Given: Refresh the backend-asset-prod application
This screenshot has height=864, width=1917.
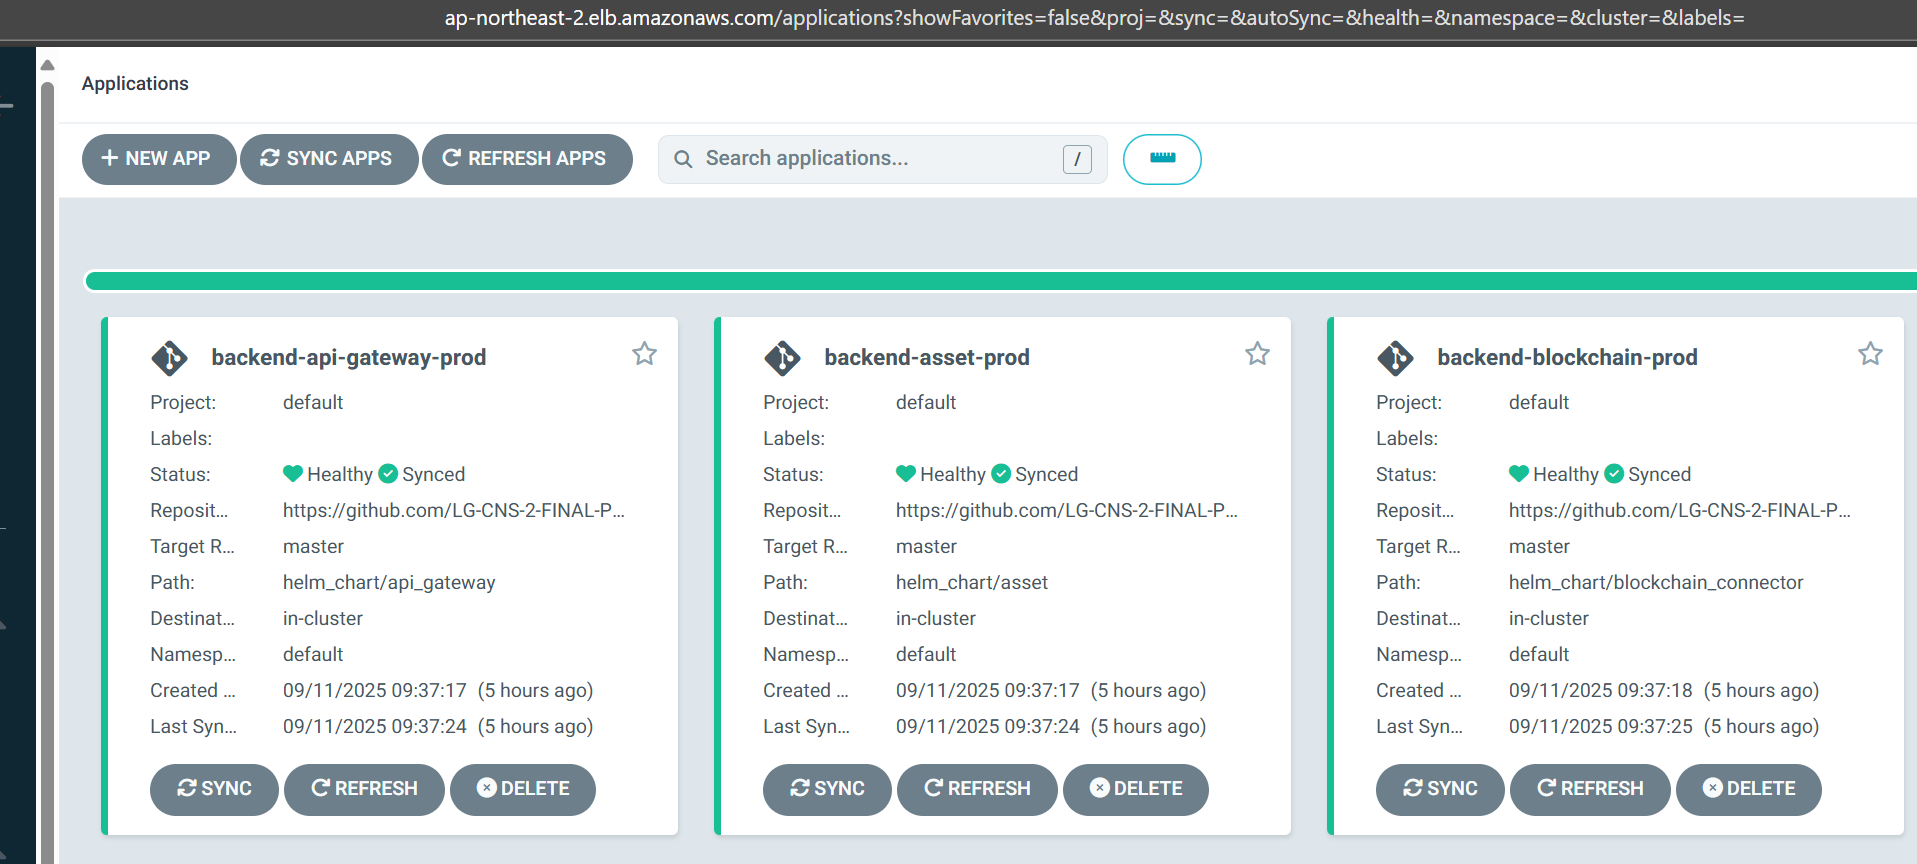Looking at the screenshot, I should [x=977, y=789].
